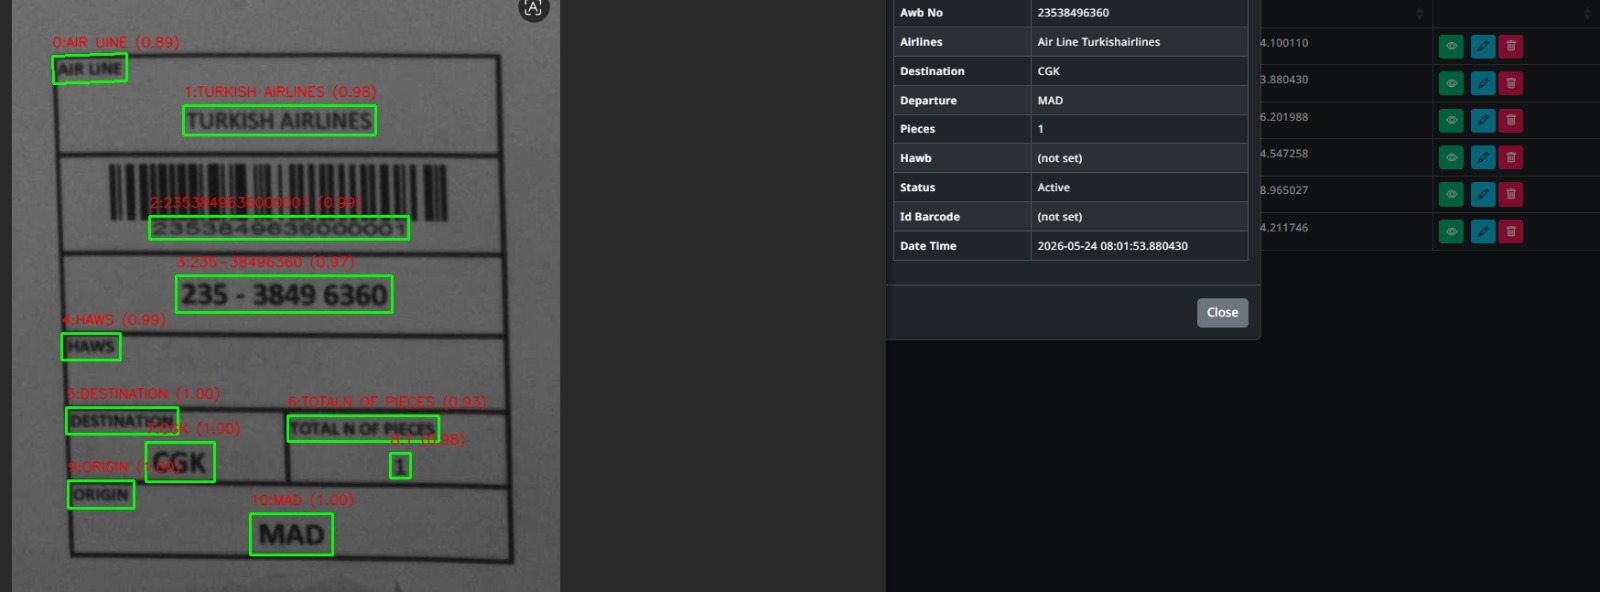Sort by the actions column arrows
This screenshot has height=592, width=1600.
point(1587,13)
